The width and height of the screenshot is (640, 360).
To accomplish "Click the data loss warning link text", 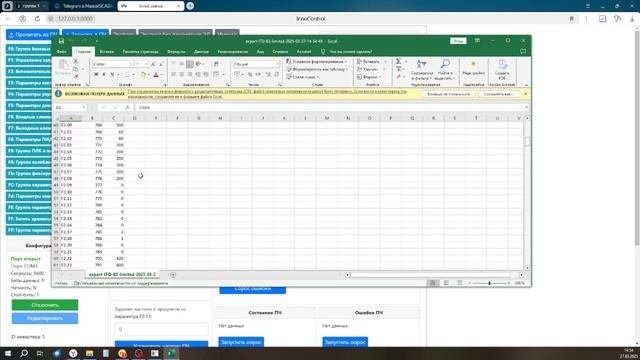I will (x=267, y=94).
